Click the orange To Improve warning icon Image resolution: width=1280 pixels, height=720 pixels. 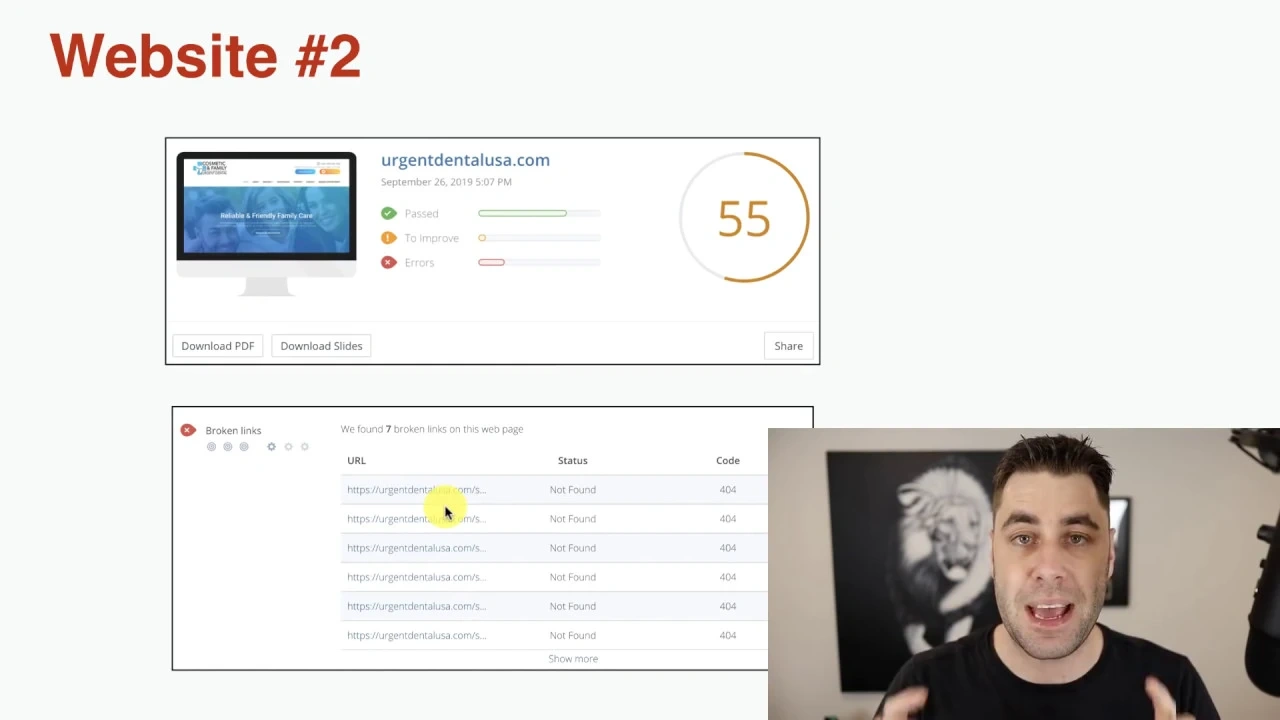coord(388,238)
